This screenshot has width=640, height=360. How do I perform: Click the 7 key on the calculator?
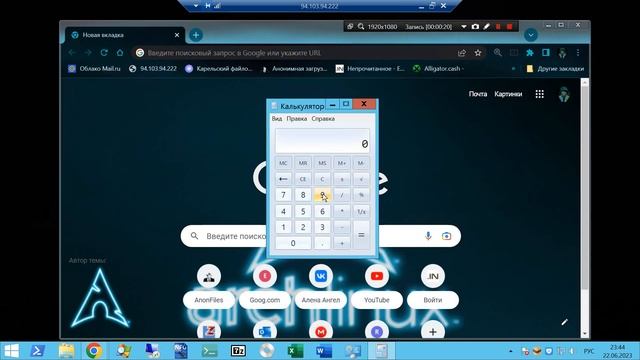click(283, 195)
